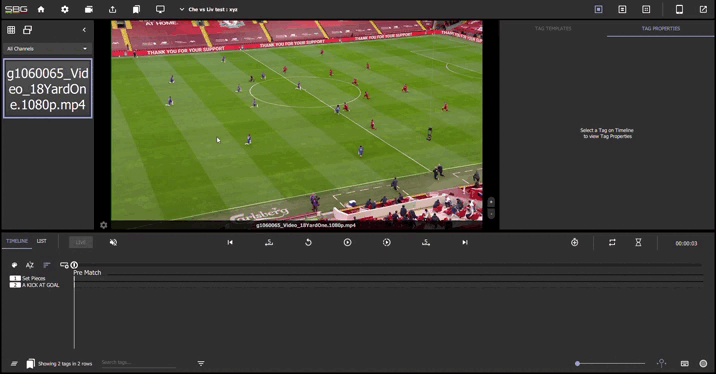Toggle the muted audio speaker icon

[113, 242]
